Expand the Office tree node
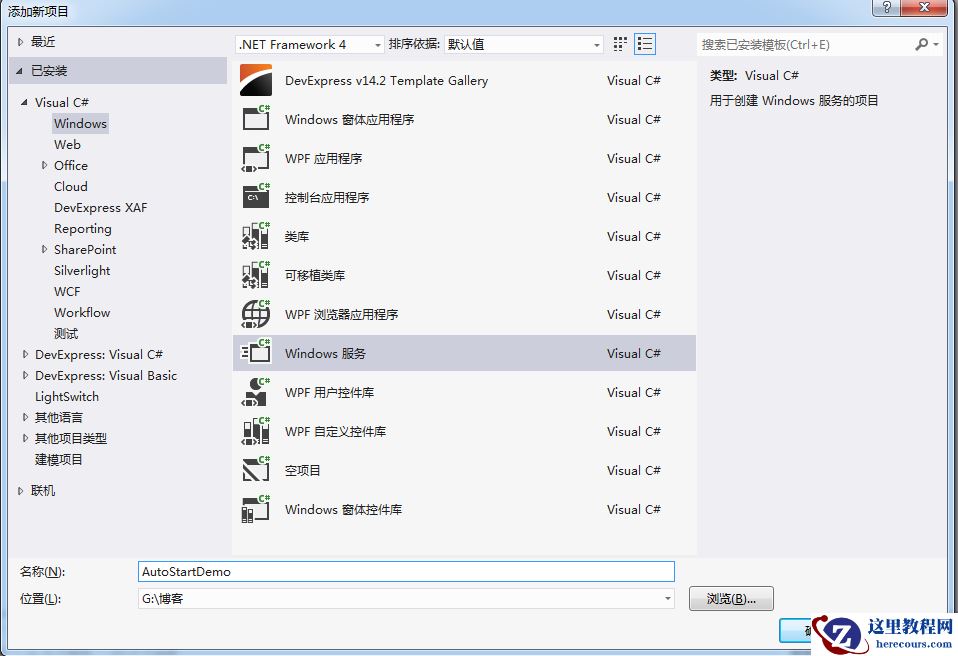Viewport: 958px width, 656px height. pyautogui.click(x=44, y=165)
